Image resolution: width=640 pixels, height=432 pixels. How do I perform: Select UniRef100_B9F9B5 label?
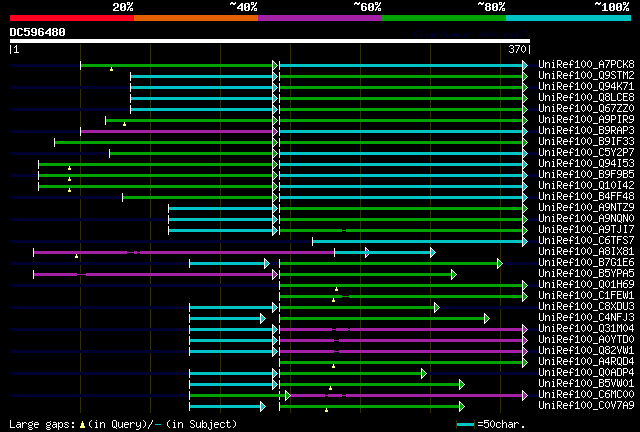coord(586,175)
